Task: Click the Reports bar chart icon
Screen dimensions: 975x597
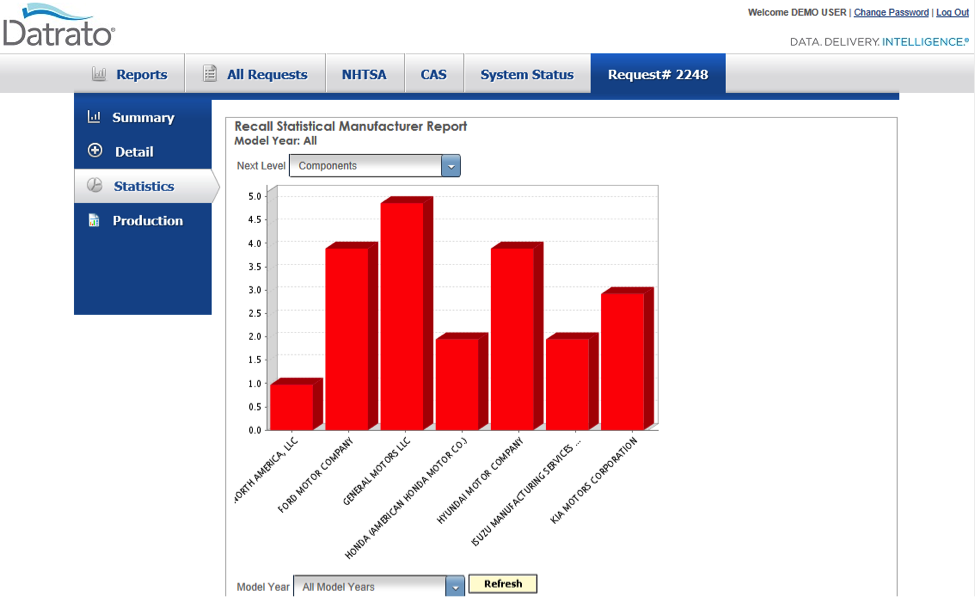Action: click(x=99, y=74)
